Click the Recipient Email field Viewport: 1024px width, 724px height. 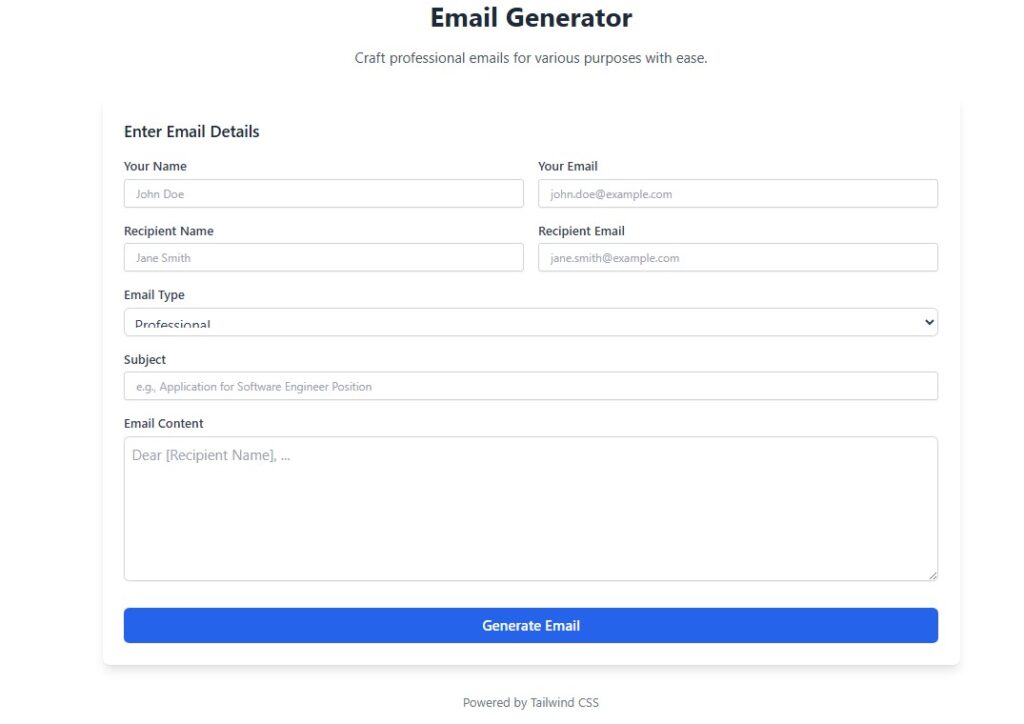737,257
